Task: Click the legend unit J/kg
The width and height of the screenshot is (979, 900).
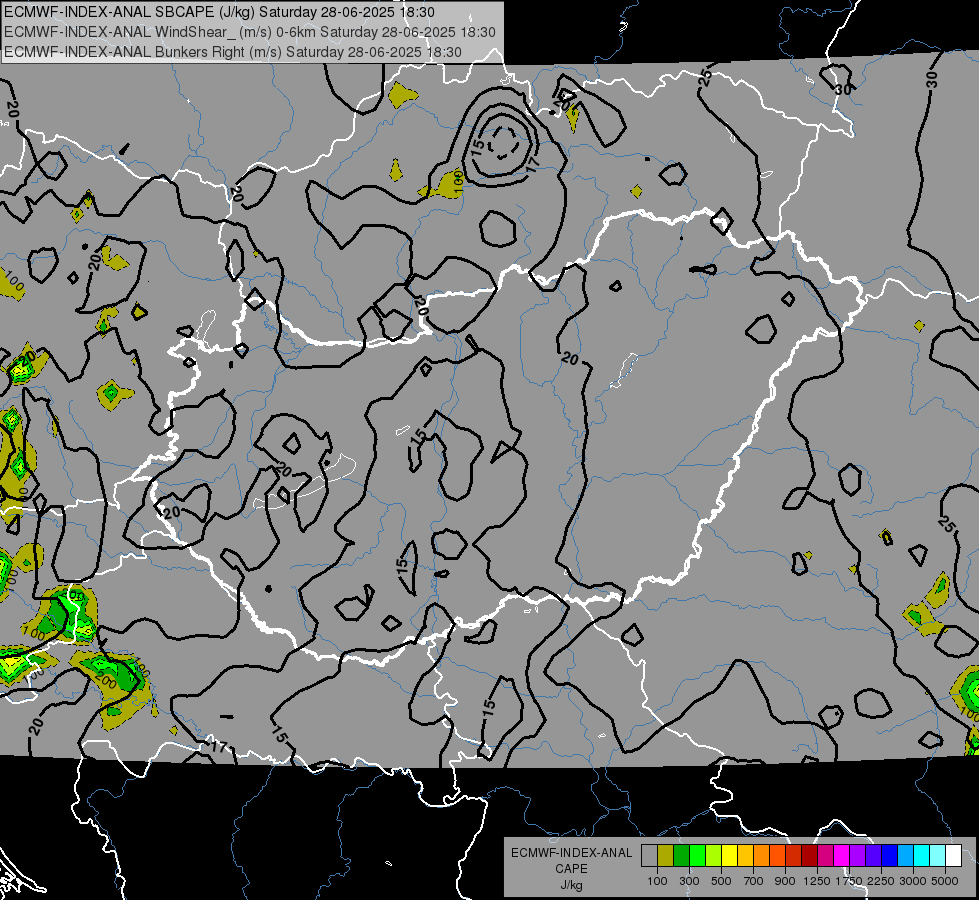Action: [571, 885]
